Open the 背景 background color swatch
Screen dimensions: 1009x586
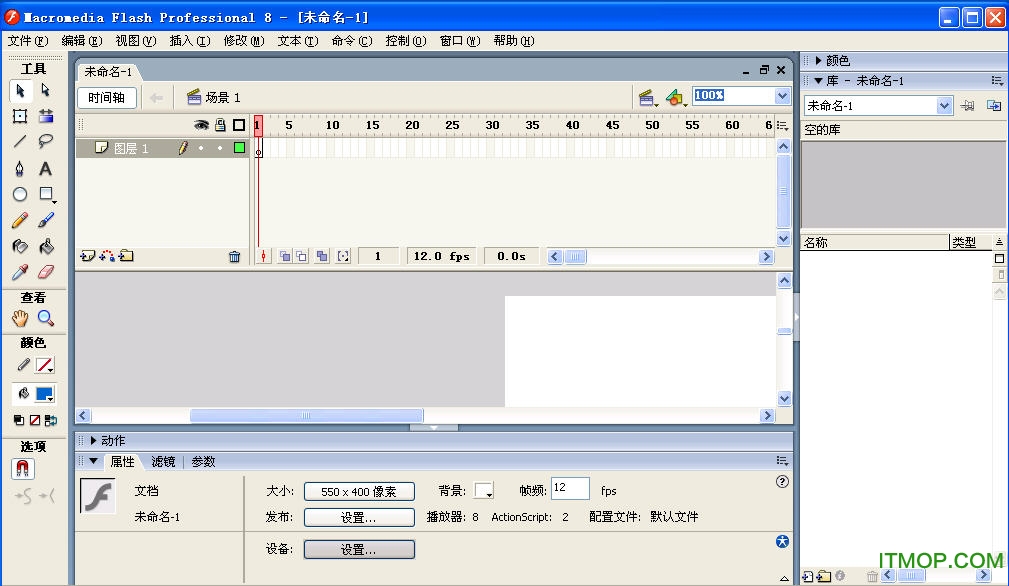click(484, 491)
